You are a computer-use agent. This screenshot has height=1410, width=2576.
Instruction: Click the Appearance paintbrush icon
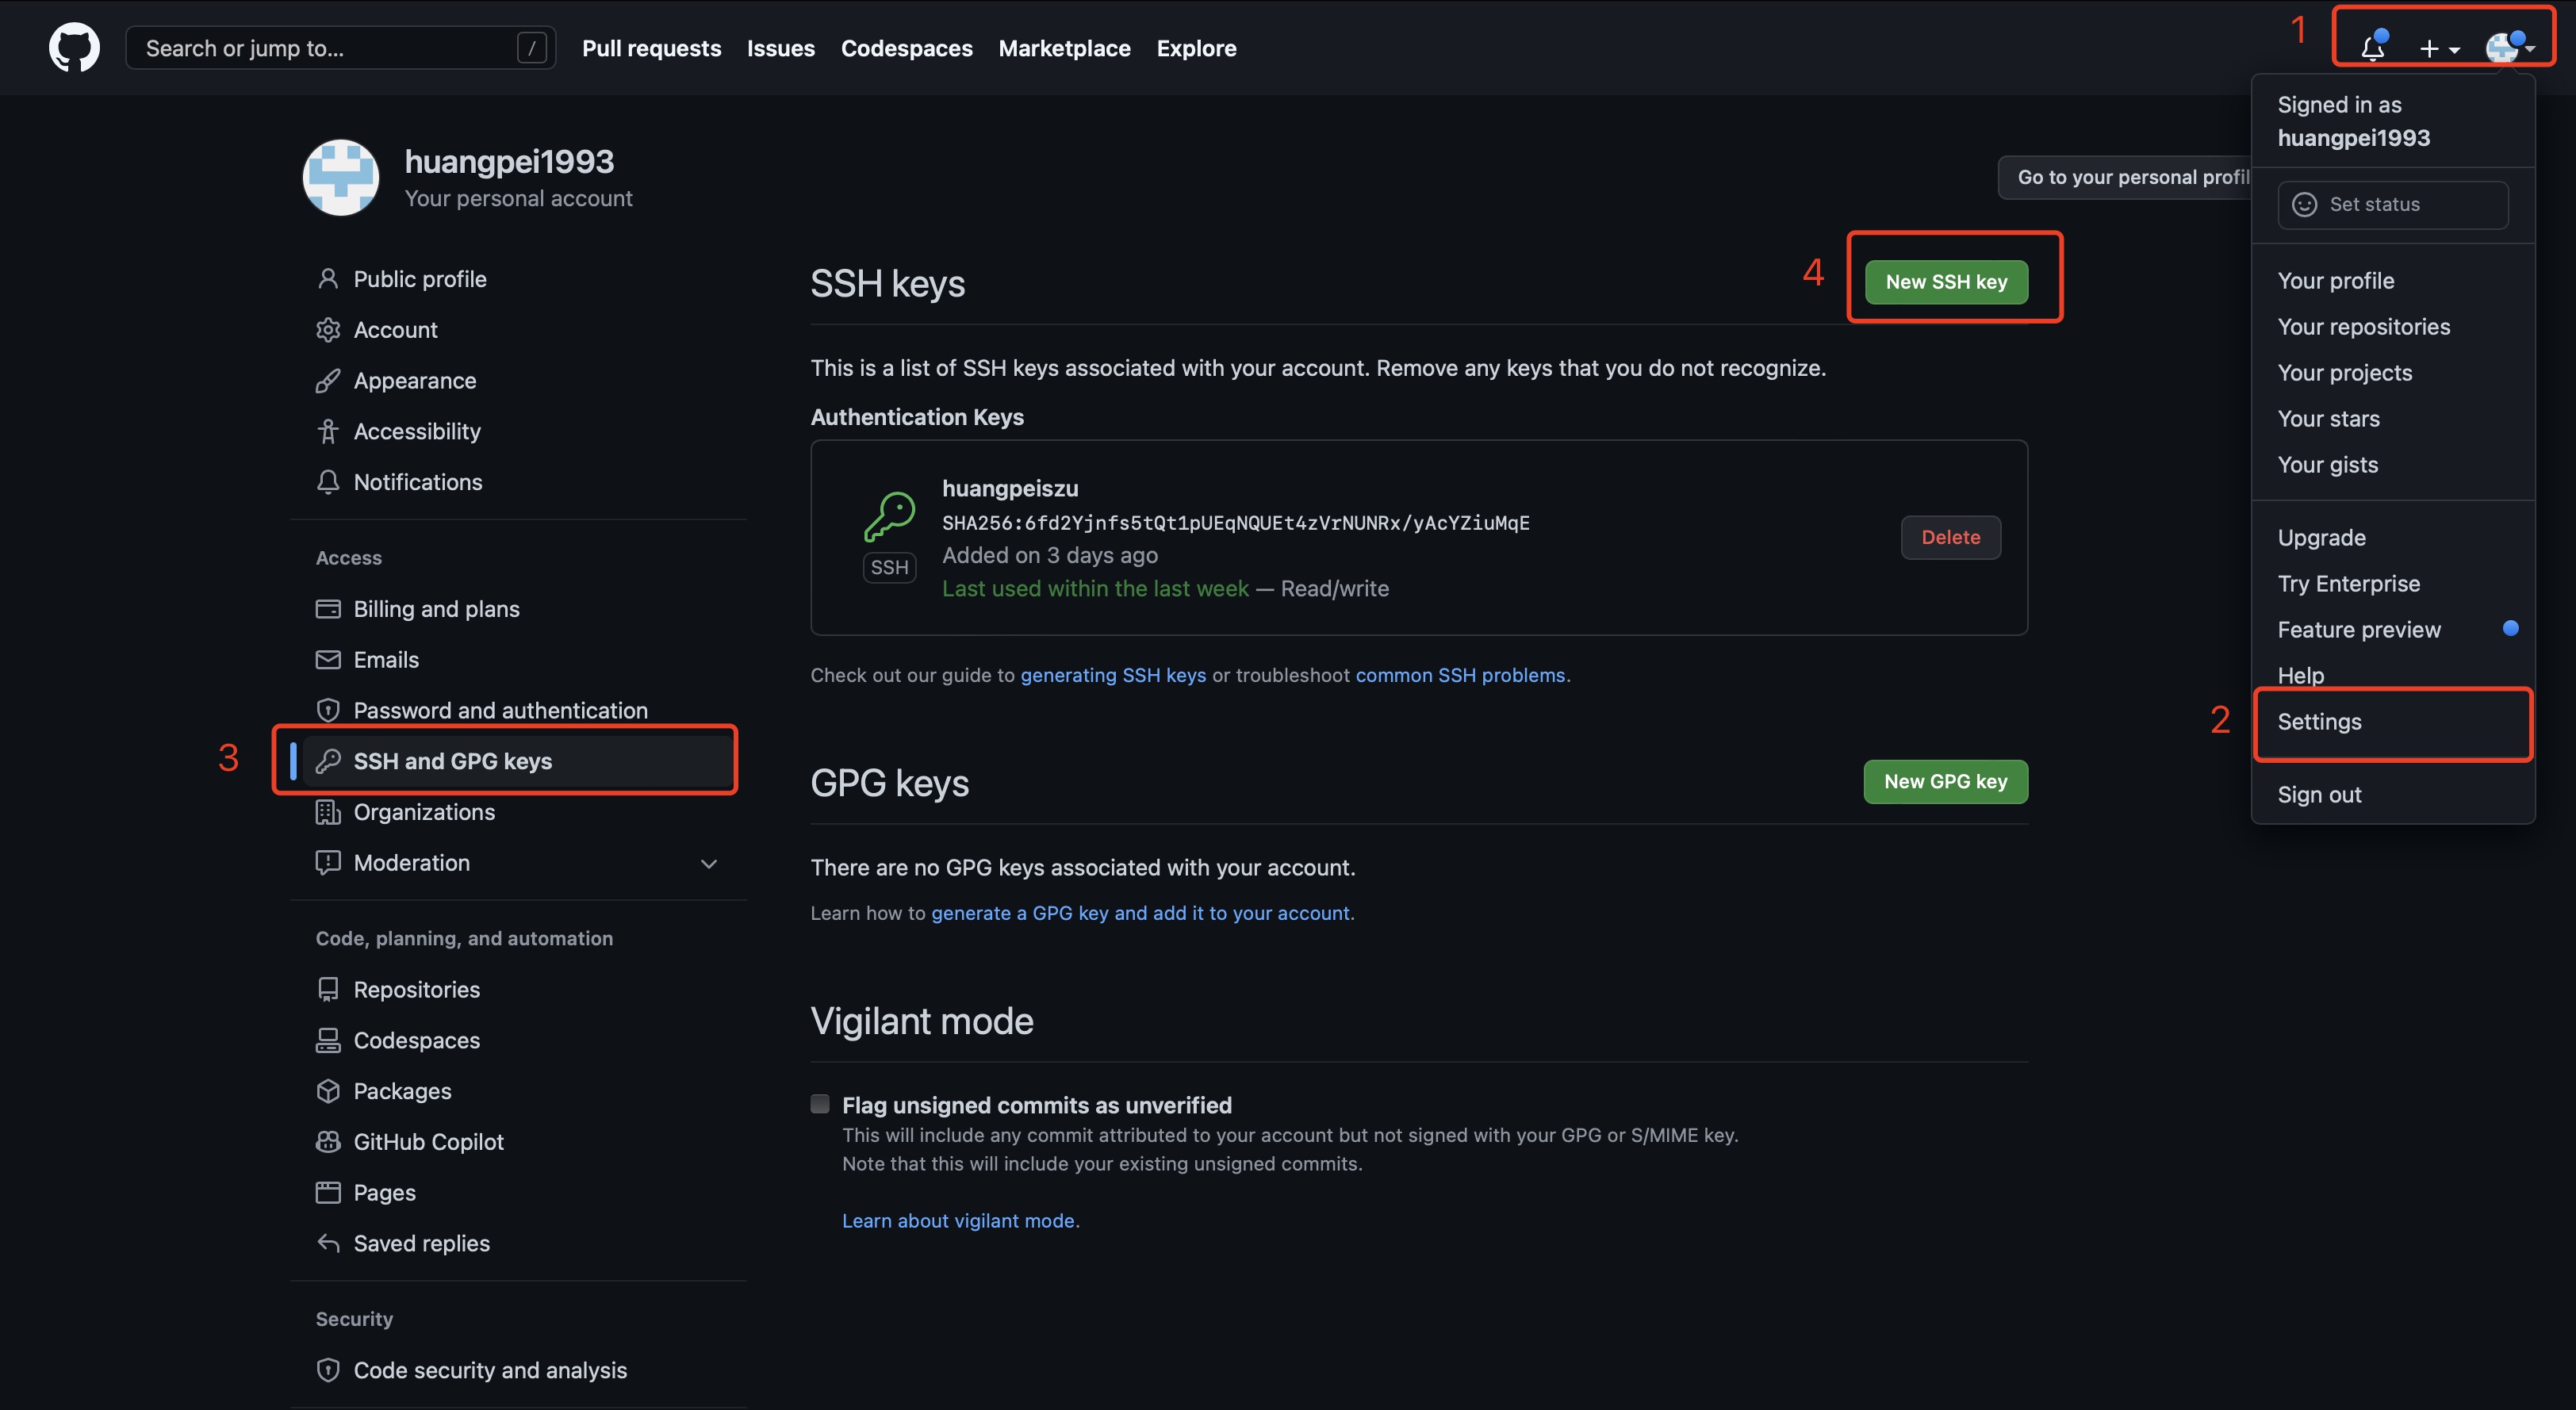(x=328, y=381)
